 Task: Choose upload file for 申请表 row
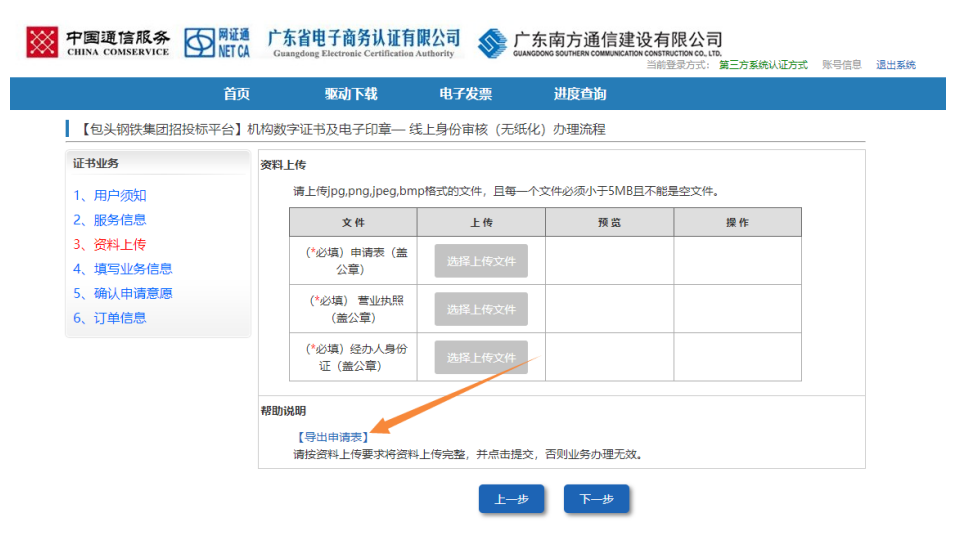pos(481,261)
